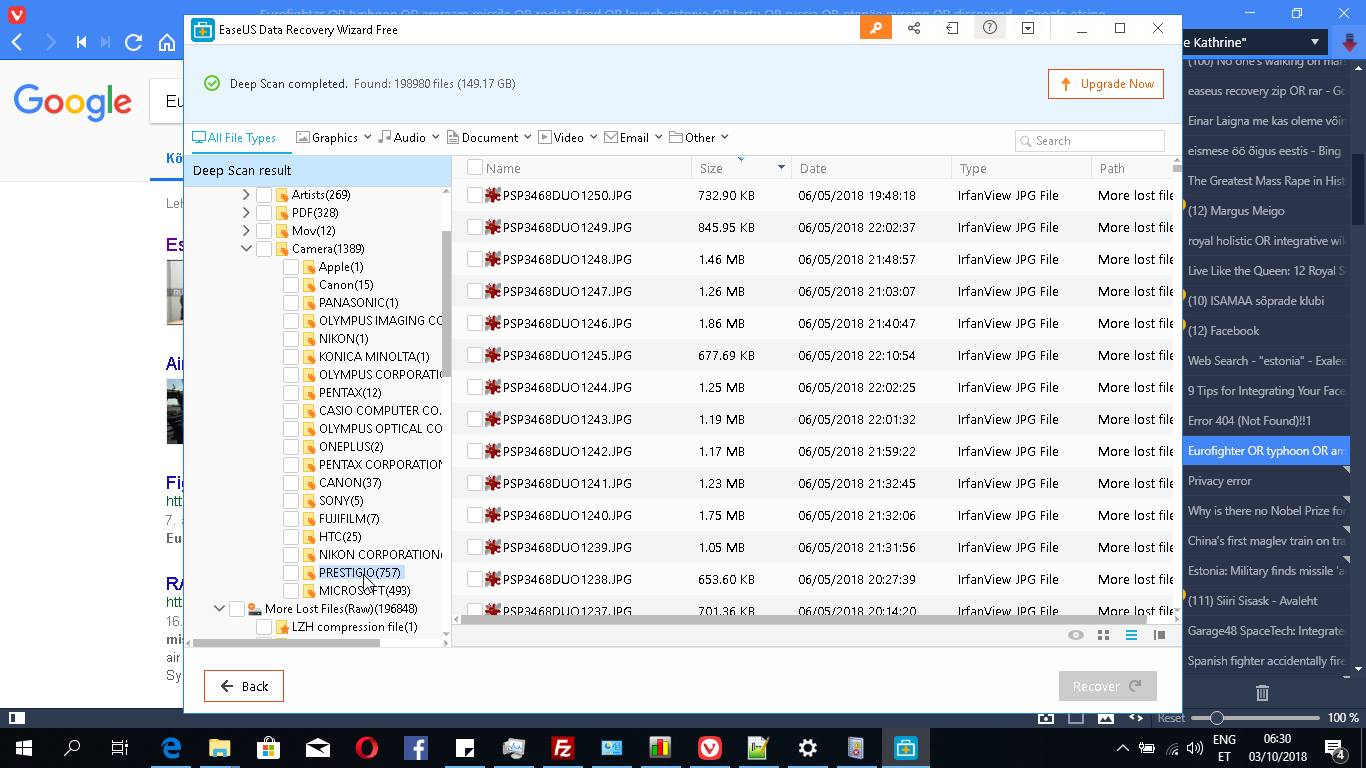Click the Search input field
Viewport: 1366px width, 768px height.
[1095, 141]
